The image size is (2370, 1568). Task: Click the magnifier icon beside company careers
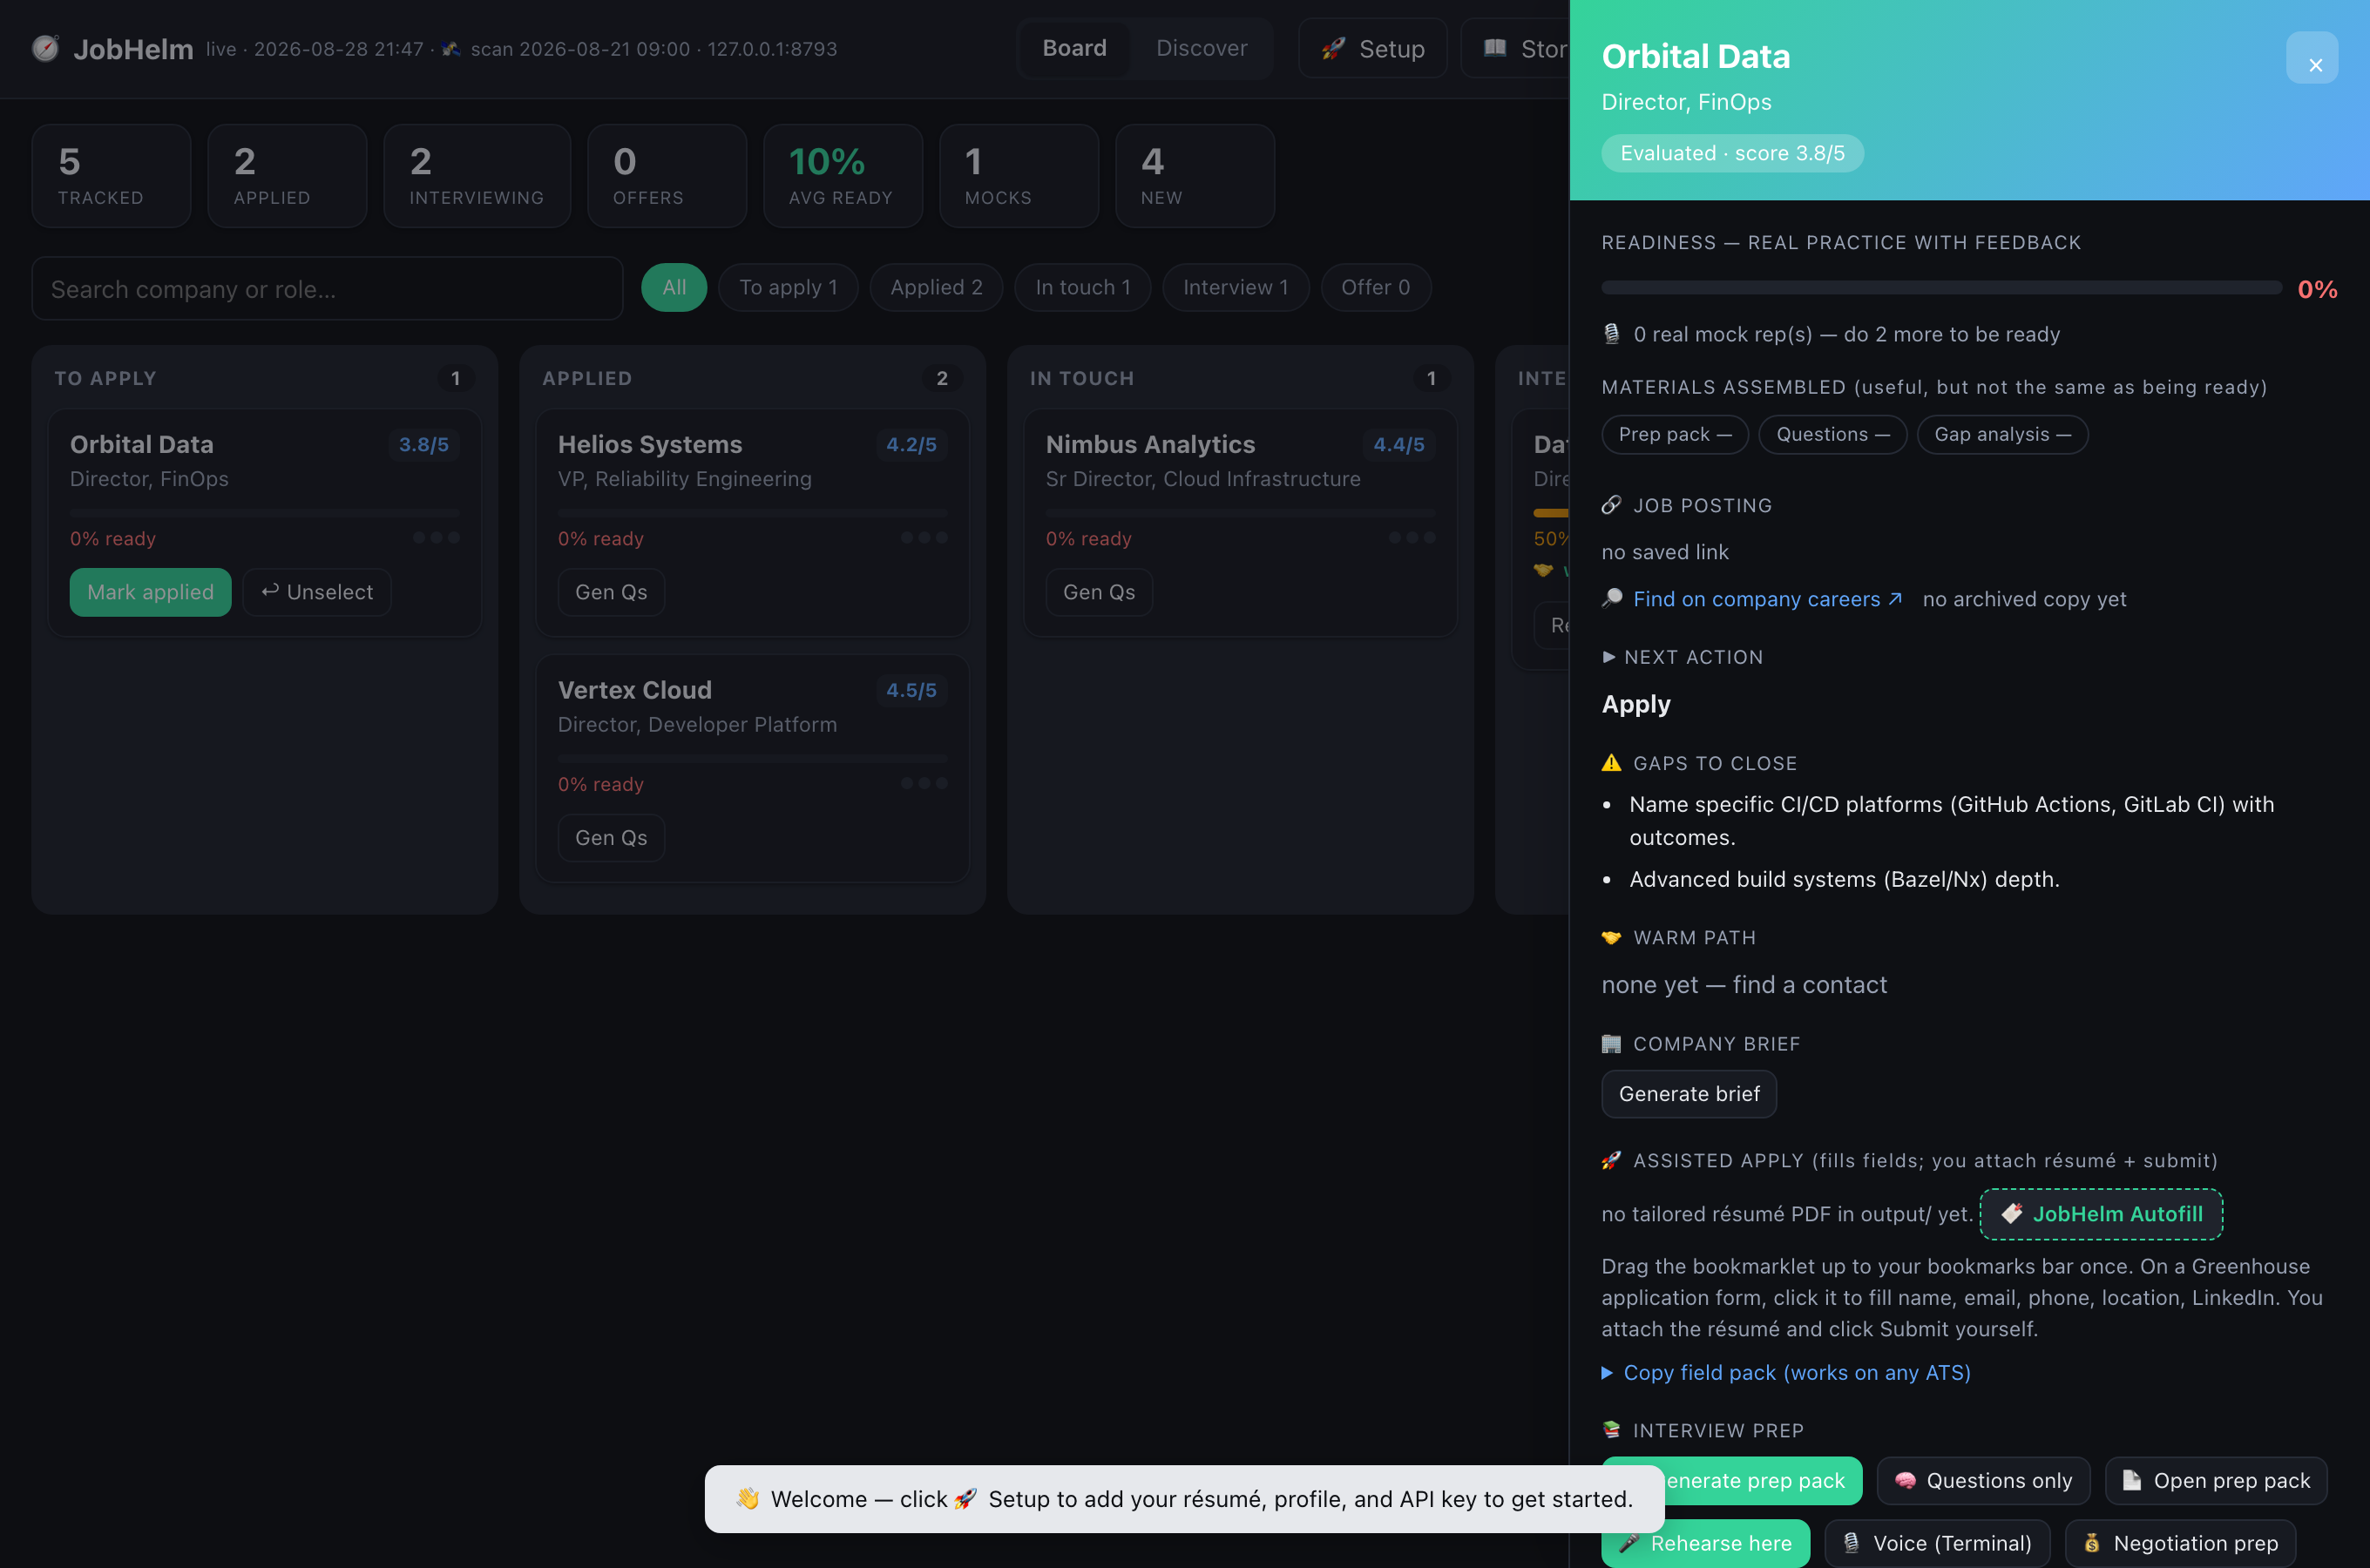pyautogui.click(x=1612, y=598)
